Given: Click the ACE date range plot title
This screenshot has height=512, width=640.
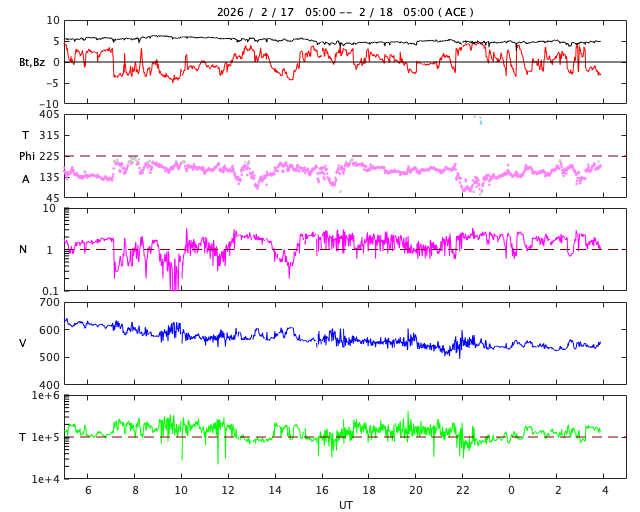Looking at the screenshot, I should pos(345,12).
